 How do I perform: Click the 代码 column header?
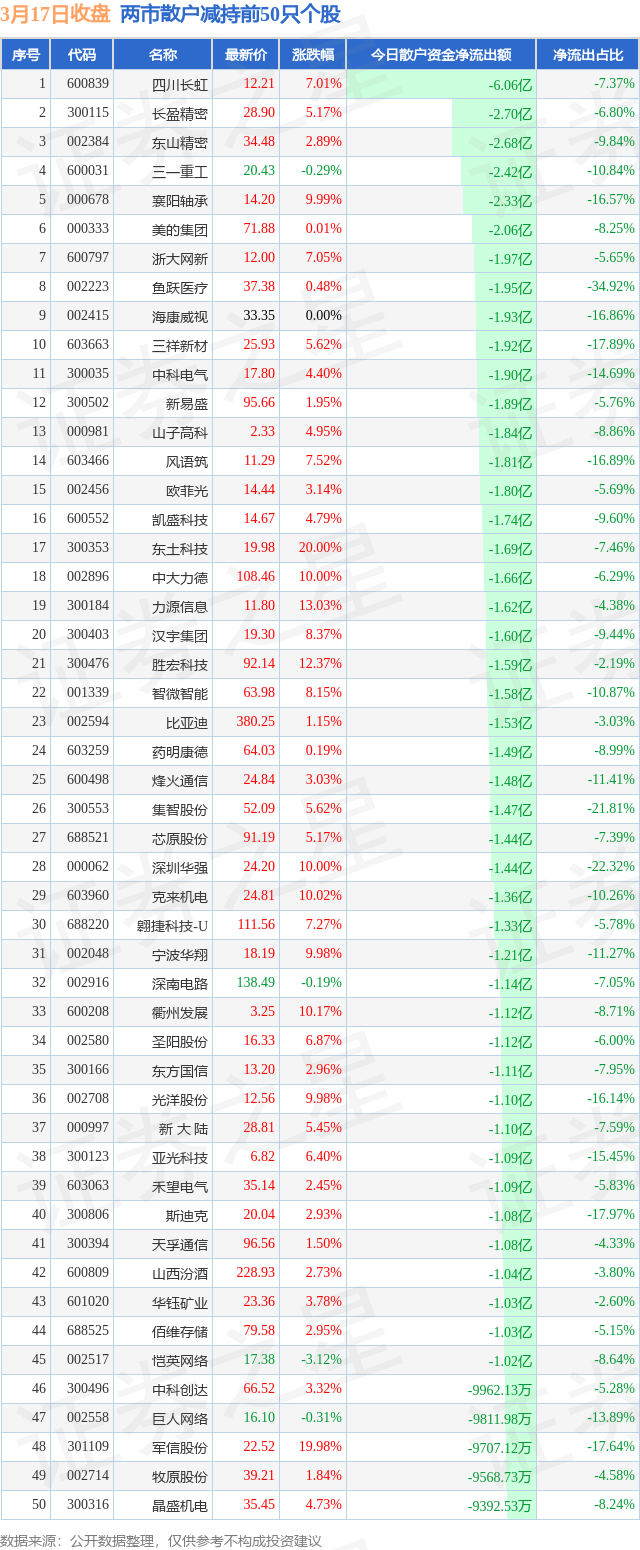tap(82, 55)
